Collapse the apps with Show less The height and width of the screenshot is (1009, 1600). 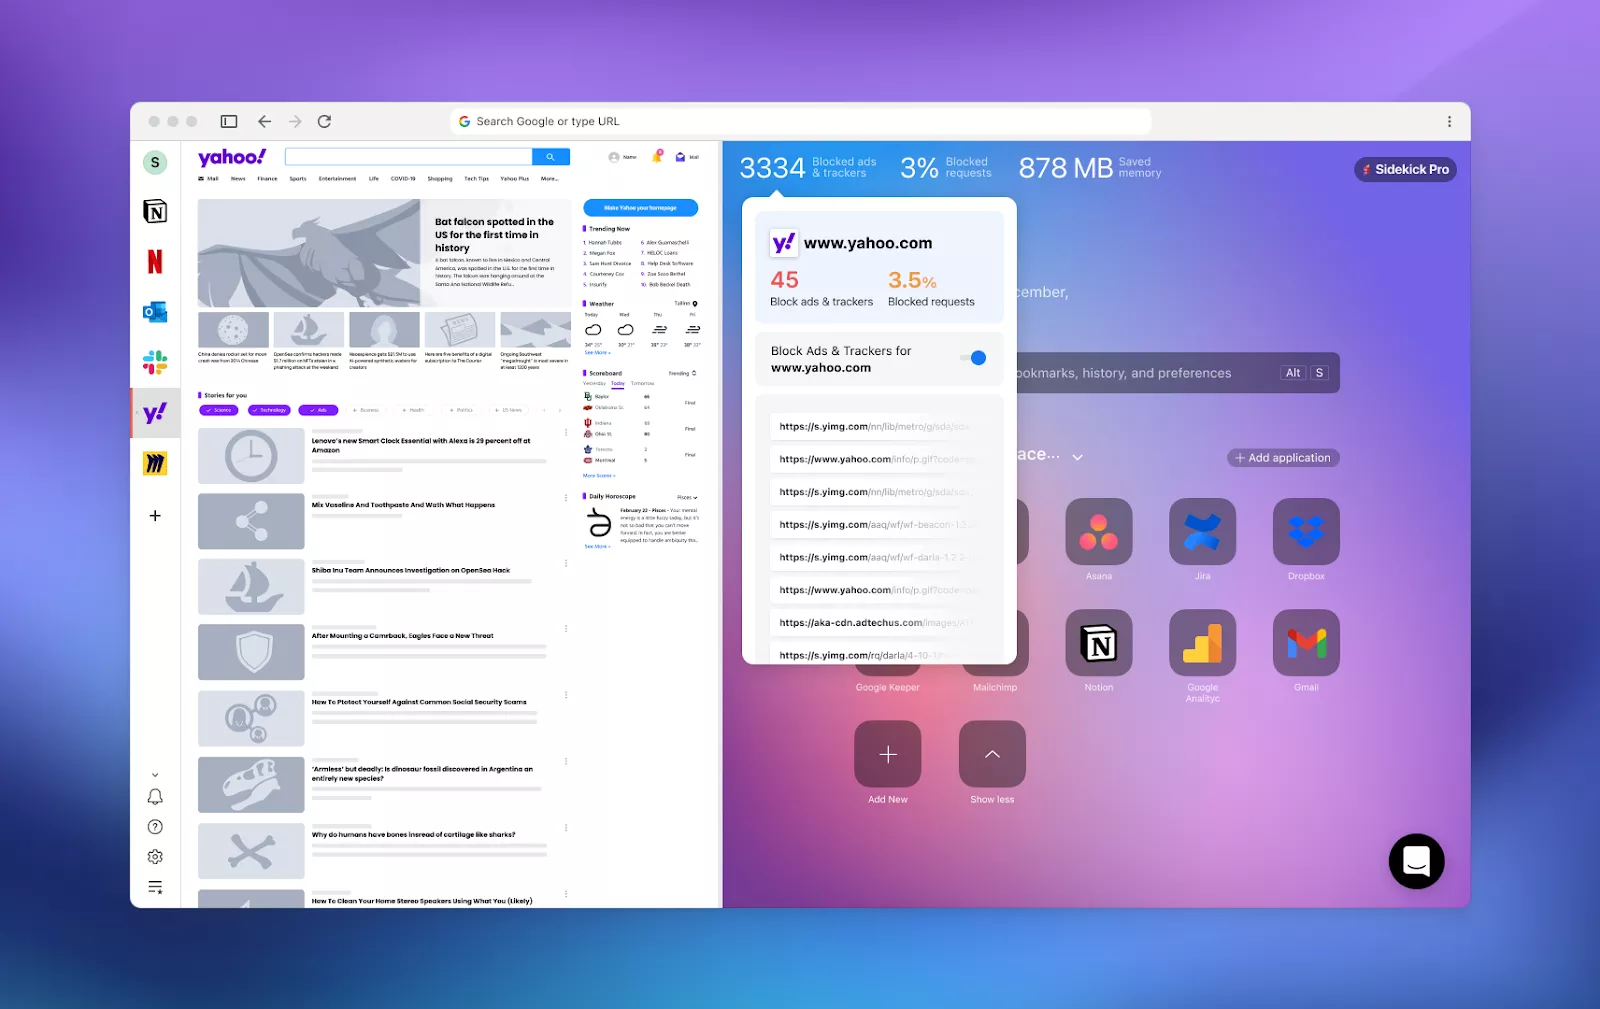[992, 755]
